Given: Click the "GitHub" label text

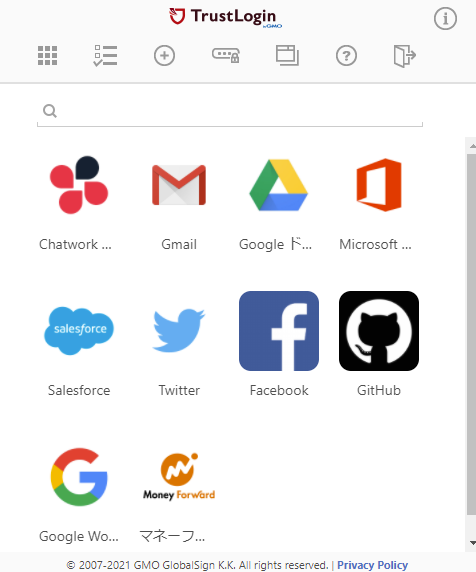Looking at the screenshot, I should [x=379, y=390].
